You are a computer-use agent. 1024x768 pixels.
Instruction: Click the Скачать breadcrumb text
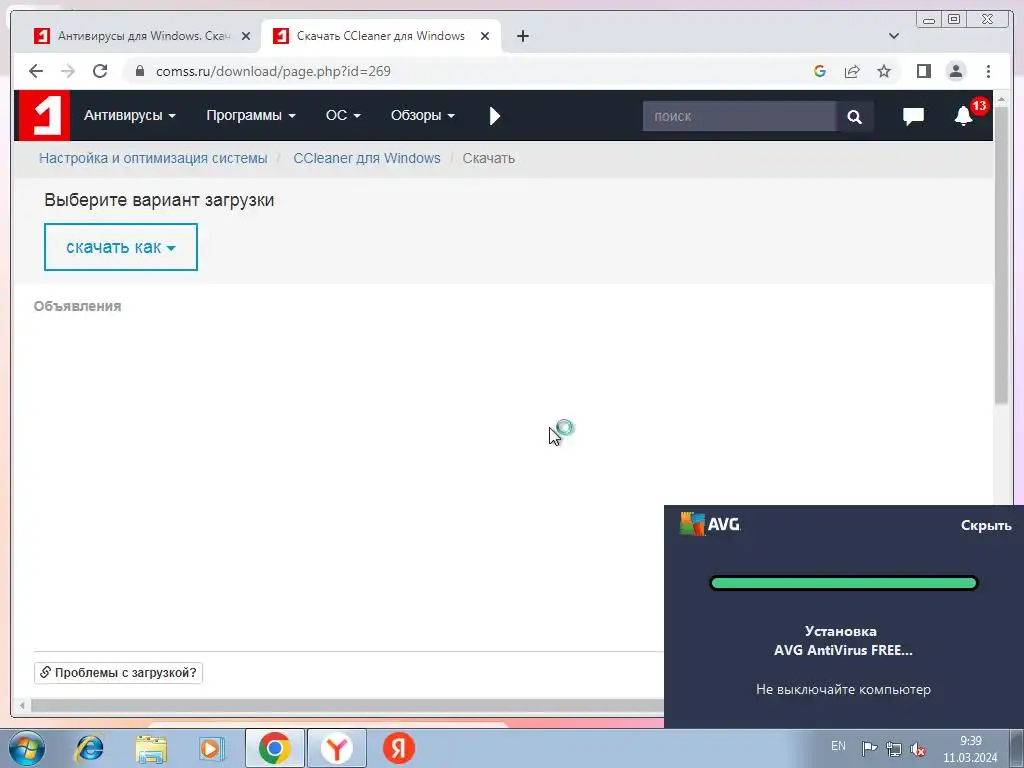coord(488,158)
